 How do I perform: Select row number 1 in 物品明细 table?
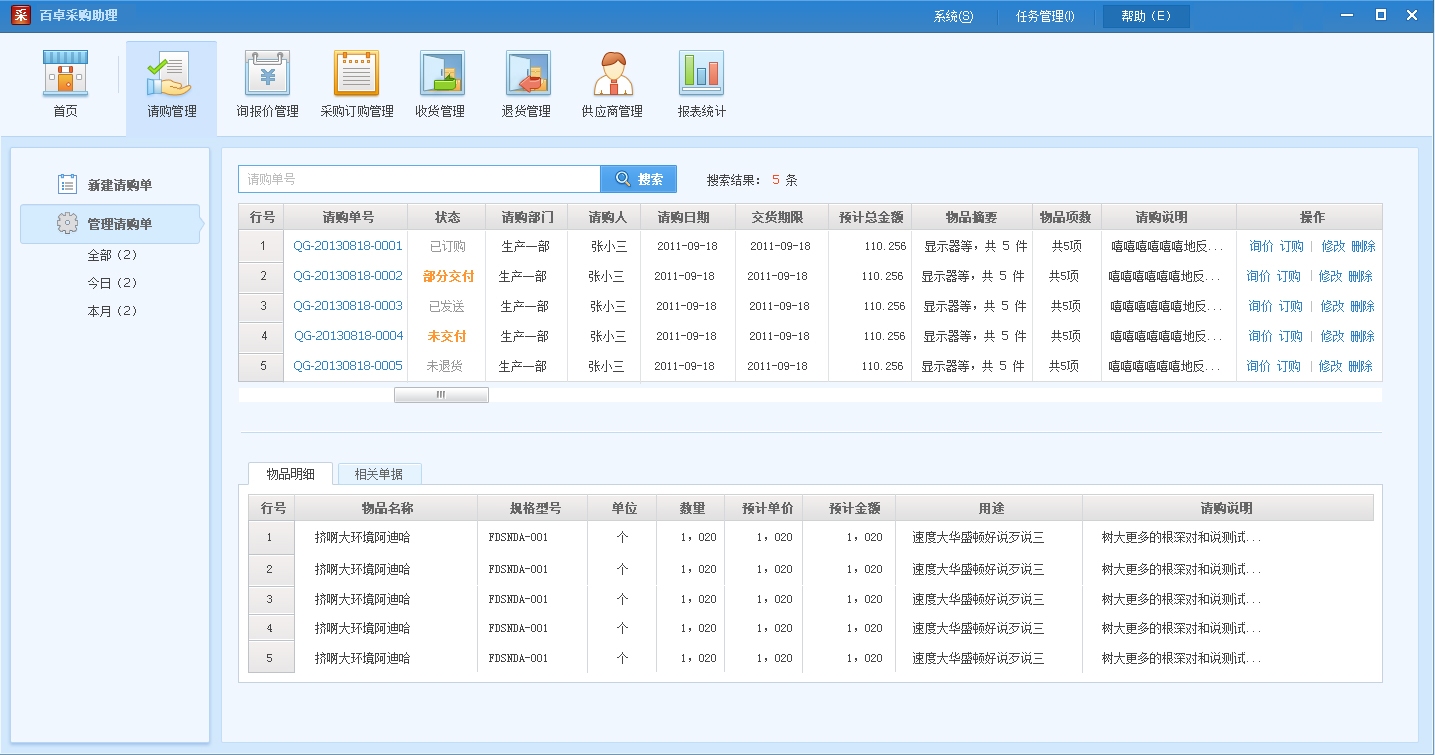point(270,537)
